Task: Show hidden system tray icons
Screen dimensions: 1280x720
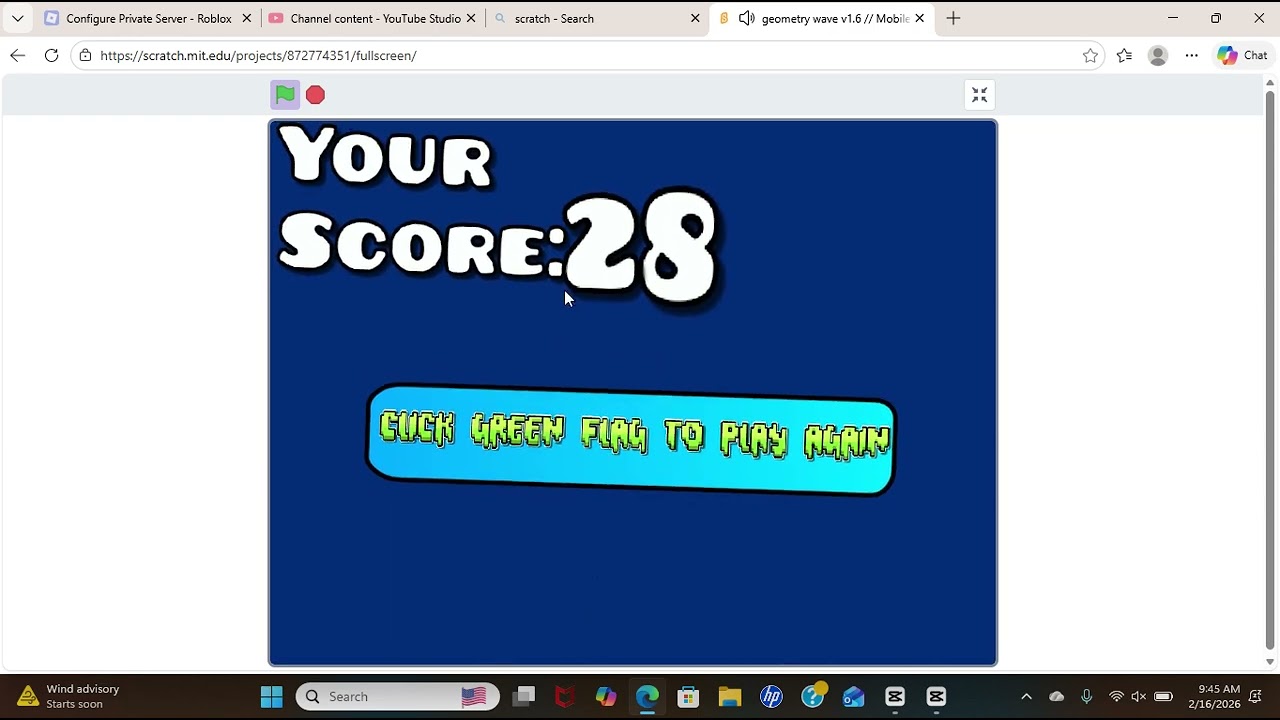Action: point(1026,697)
